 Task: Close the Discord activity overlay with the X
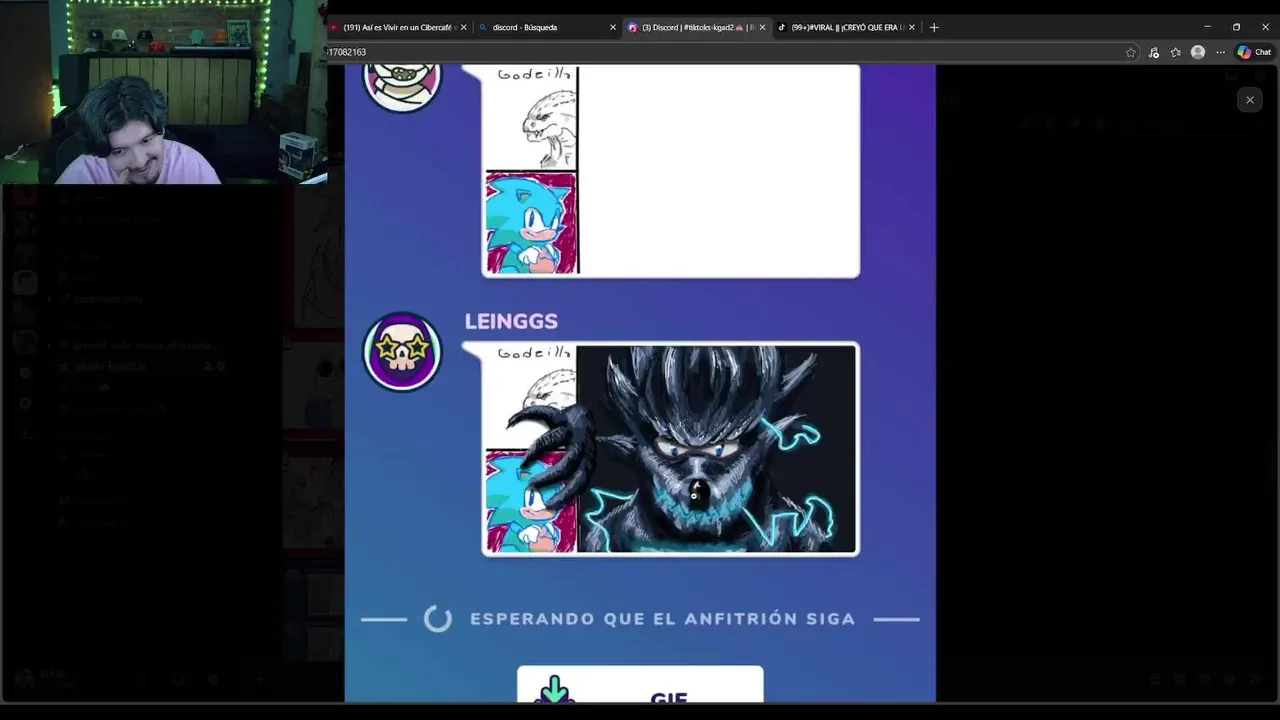pos(1250,100)
